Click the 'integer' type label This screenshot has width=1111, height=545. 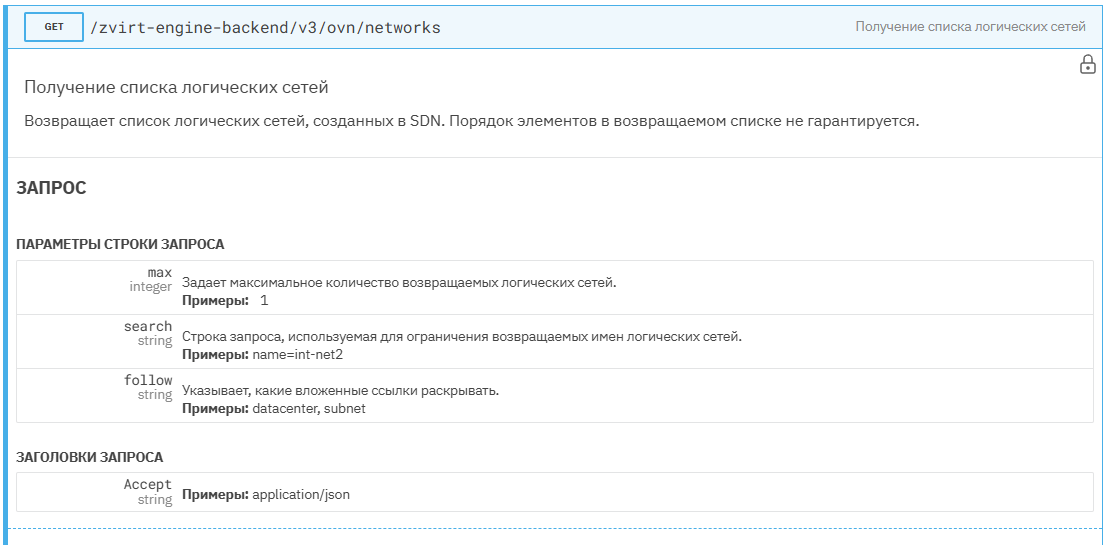pos(150,287)
